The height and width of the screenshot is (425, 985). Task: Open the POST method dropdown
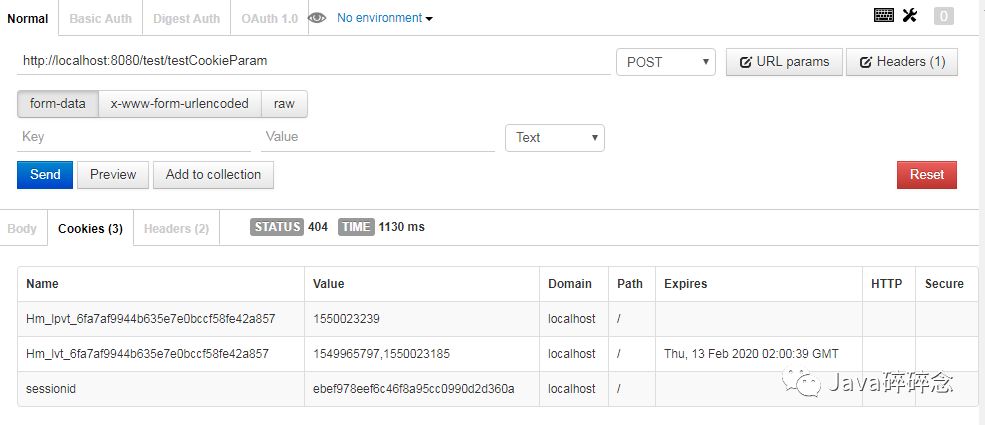pos(666,62)
